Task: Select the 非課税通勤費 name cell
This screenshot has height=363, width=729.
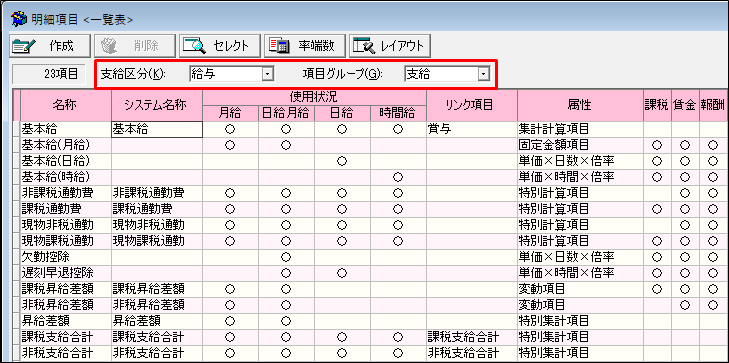Action: pos(66,193)
